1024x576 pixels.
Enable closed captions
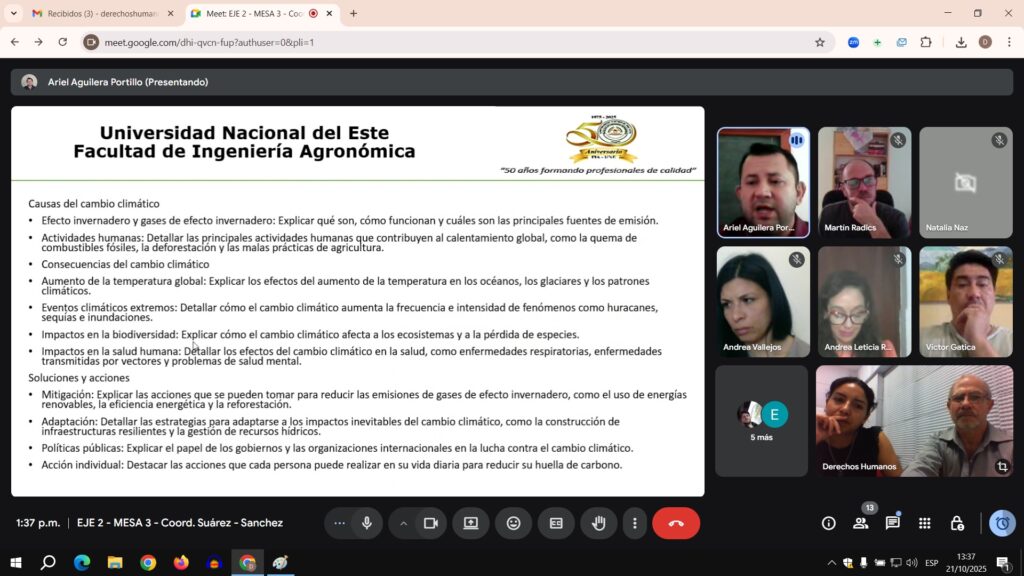coord(556,522)
